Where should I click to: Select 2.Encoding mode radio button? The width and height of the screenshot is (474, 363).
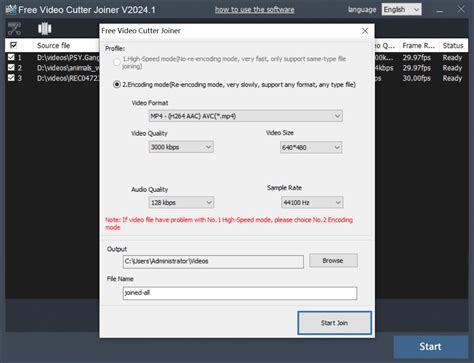tap(117, 85)
